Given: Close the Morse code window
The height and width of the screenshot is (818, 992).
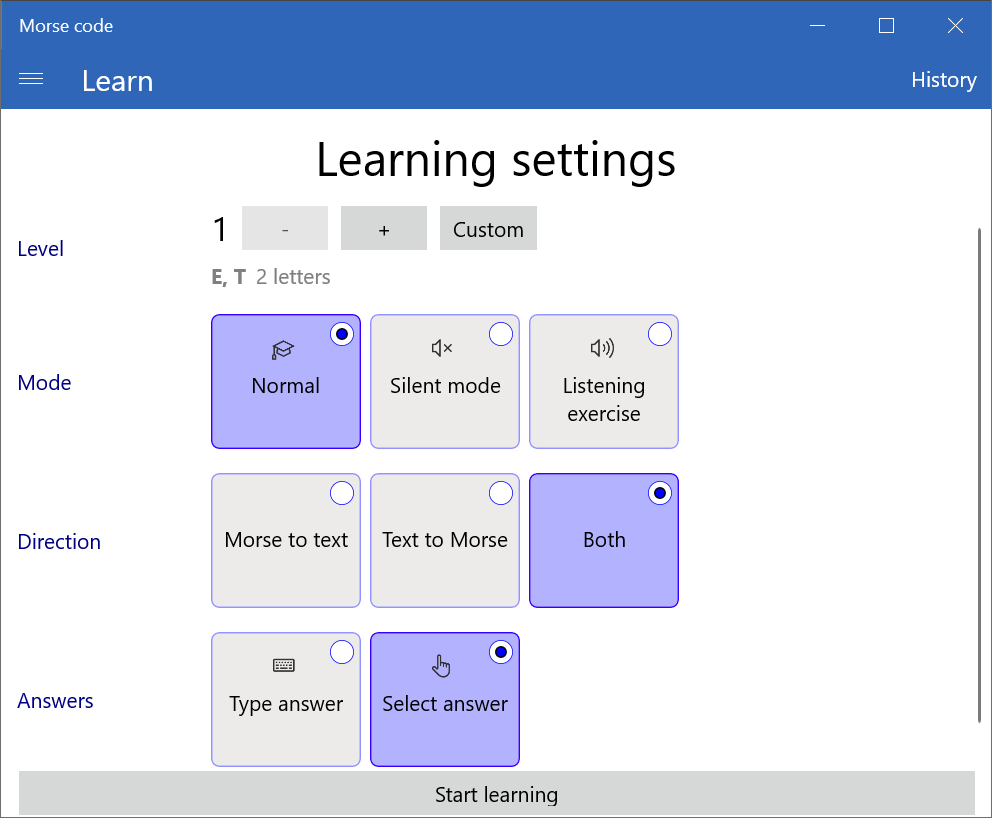Looking at the screenshot, I should click(955, 26).
